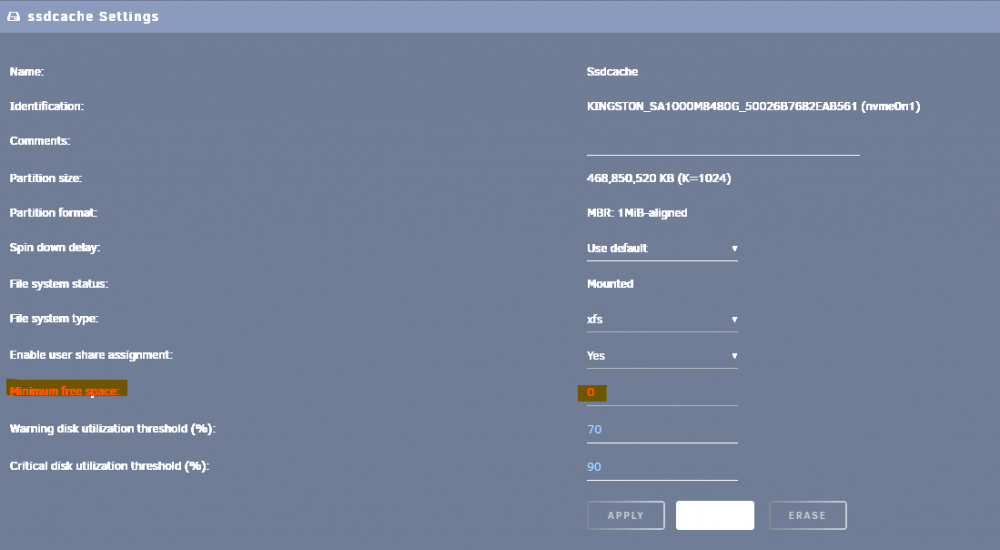This screenshot has height=550, width=1000.
Task: Click the KINGSTON device identification text
Action: pos(753,107)
